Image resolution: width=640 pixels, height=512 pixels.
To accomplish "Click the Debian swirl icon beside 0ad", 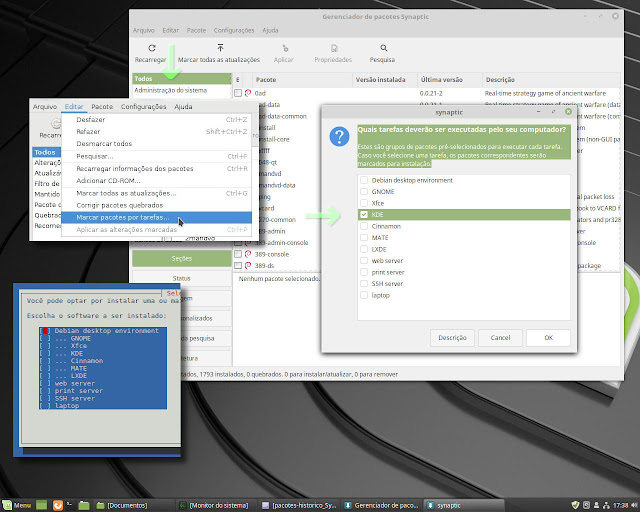I will point(248,93).
